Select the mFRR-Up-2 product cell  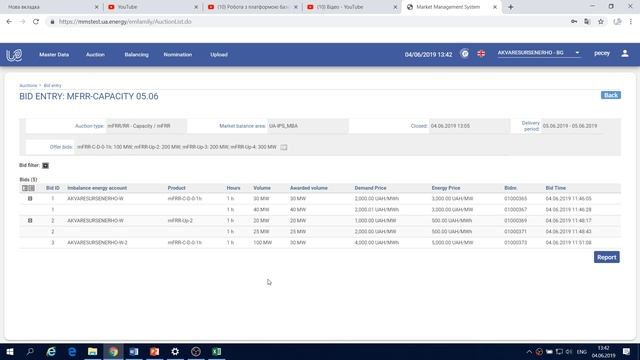click(x=180, y=220)
